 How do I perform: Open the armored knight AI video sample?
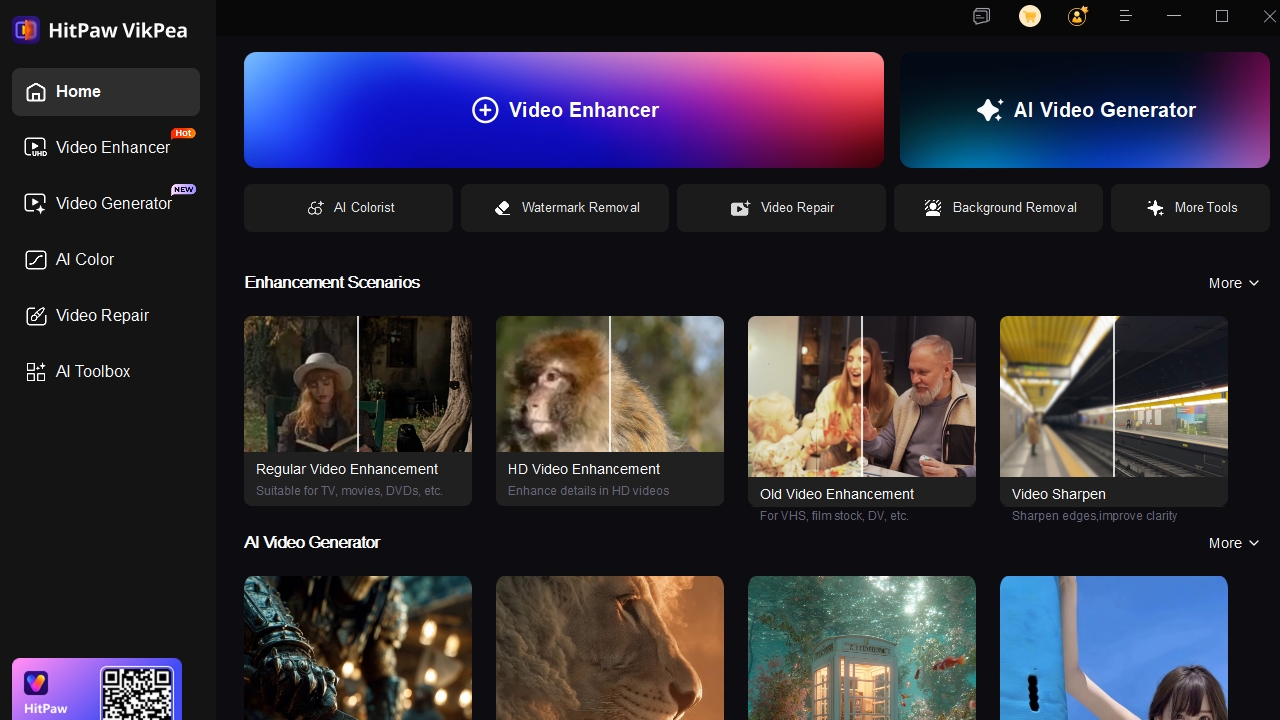(x=358, y=648)
